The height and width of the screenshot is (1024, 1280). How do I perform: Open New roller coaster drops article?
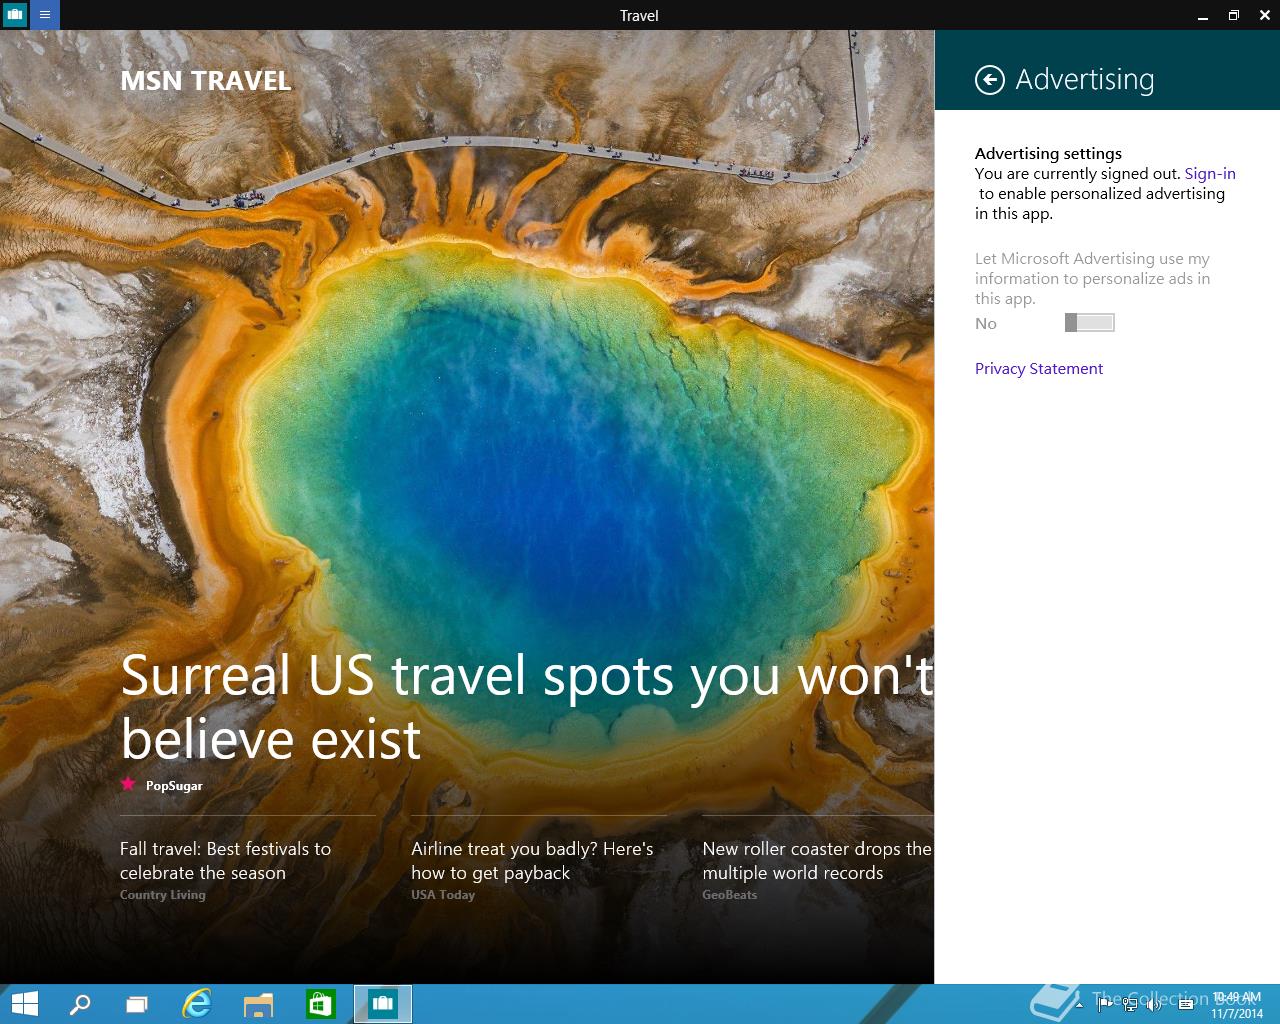tap(817, 860)
